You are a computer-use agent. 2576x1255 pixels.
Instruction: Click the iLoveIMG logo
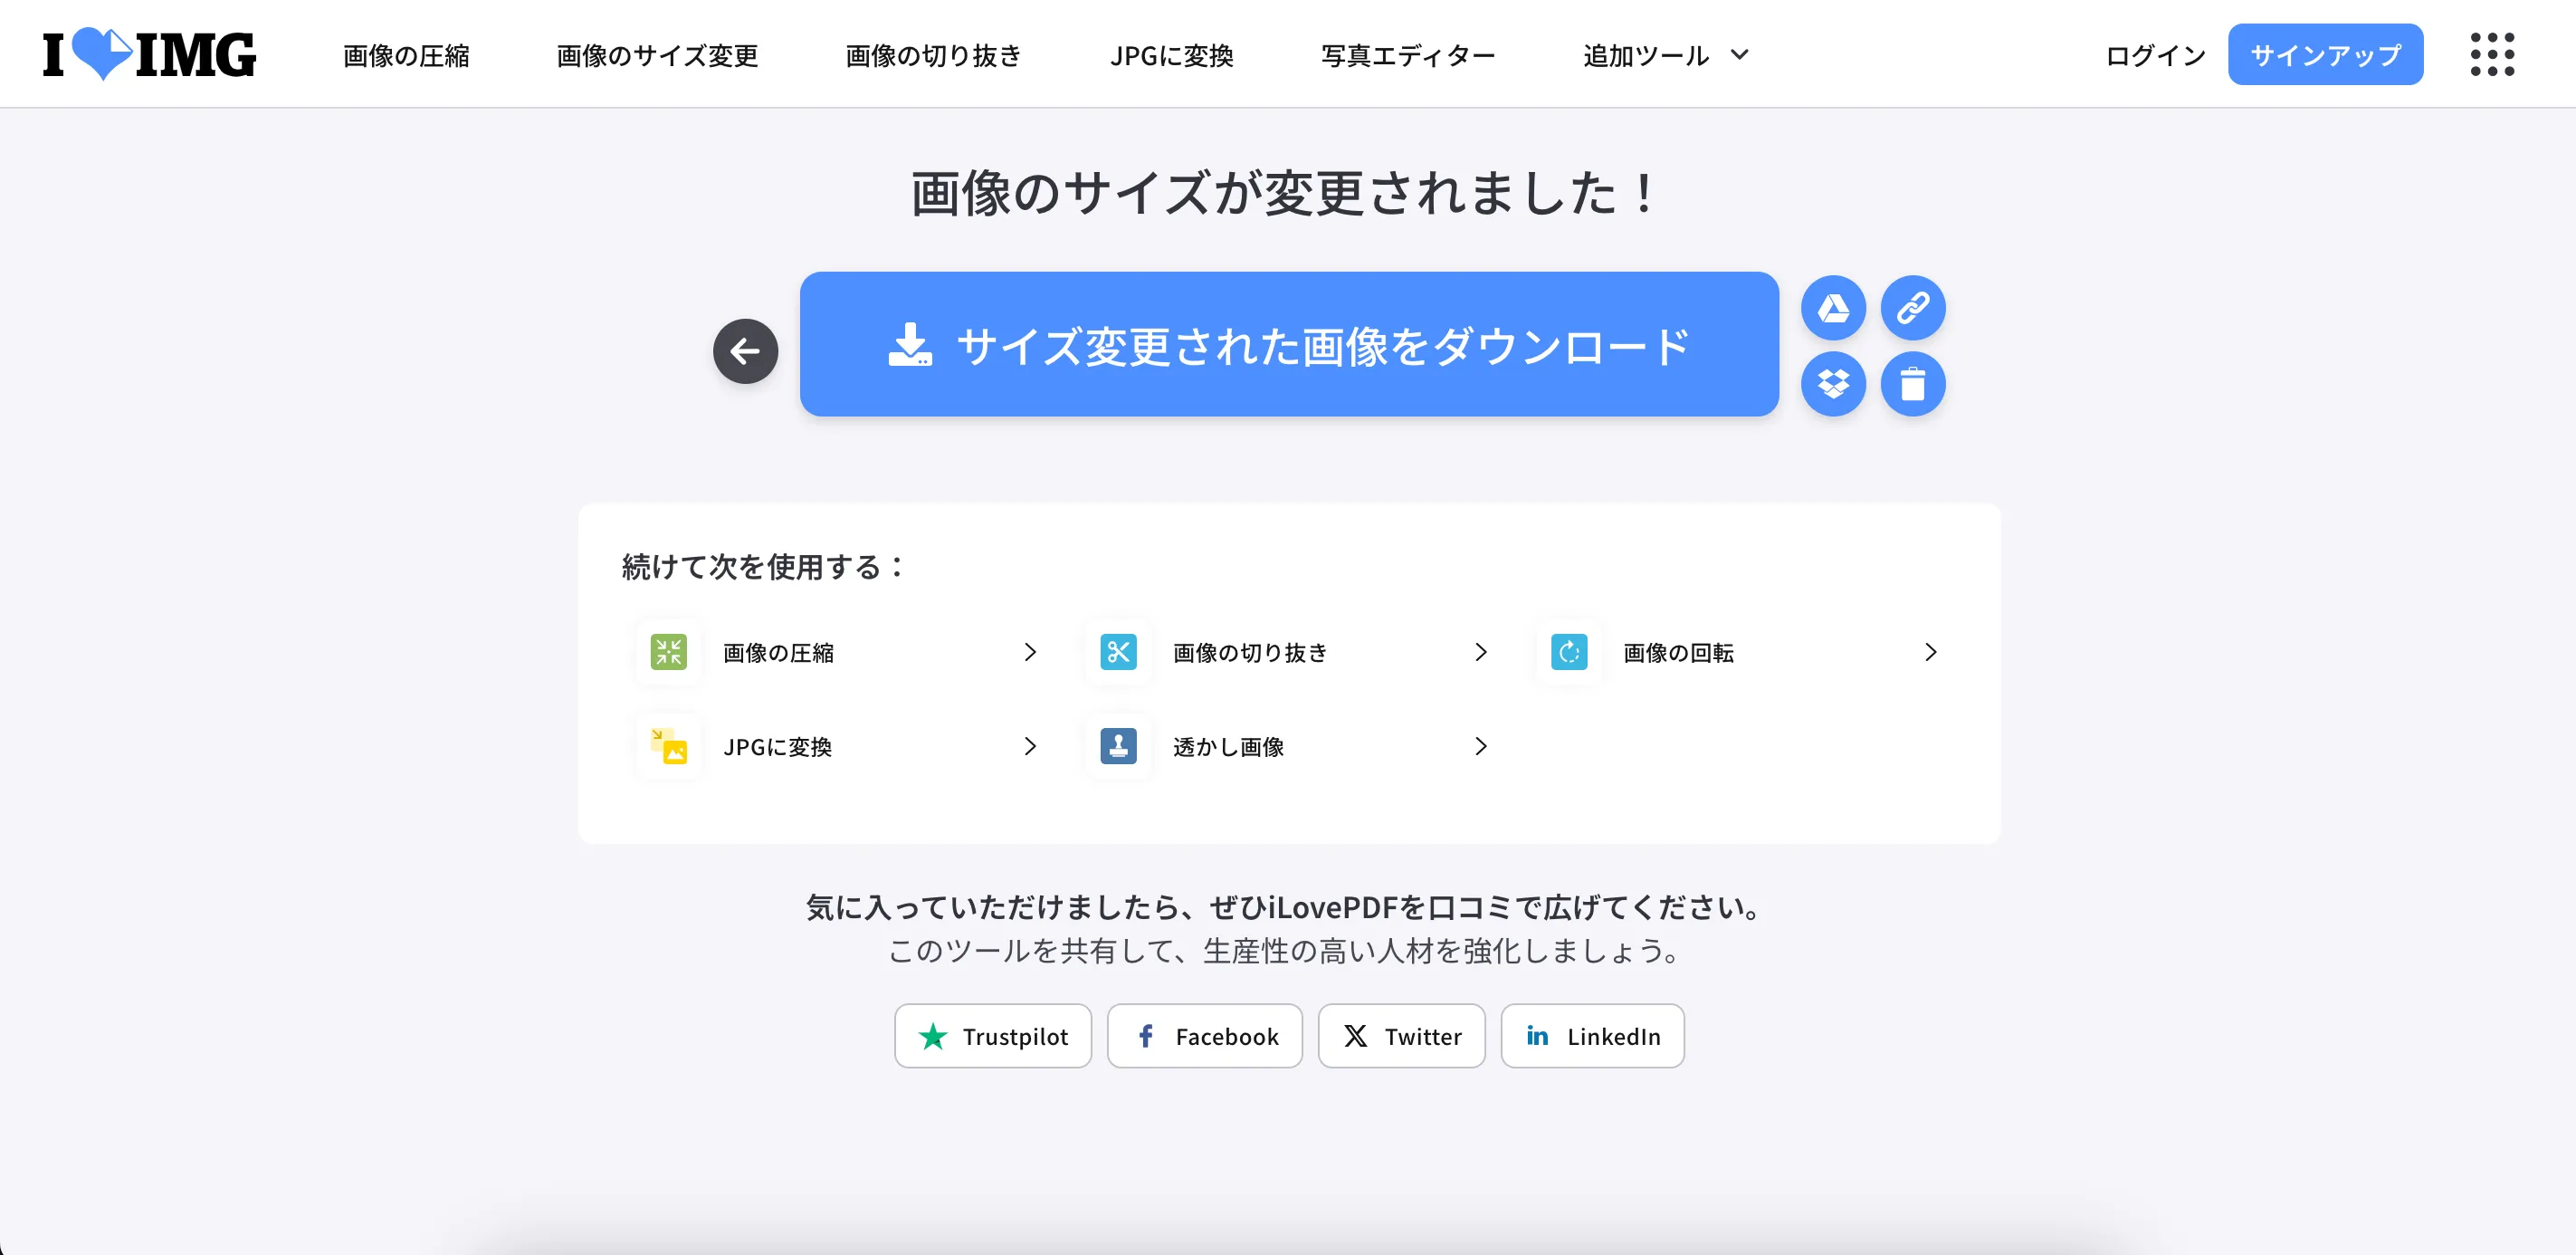click(x=149, y=54)
